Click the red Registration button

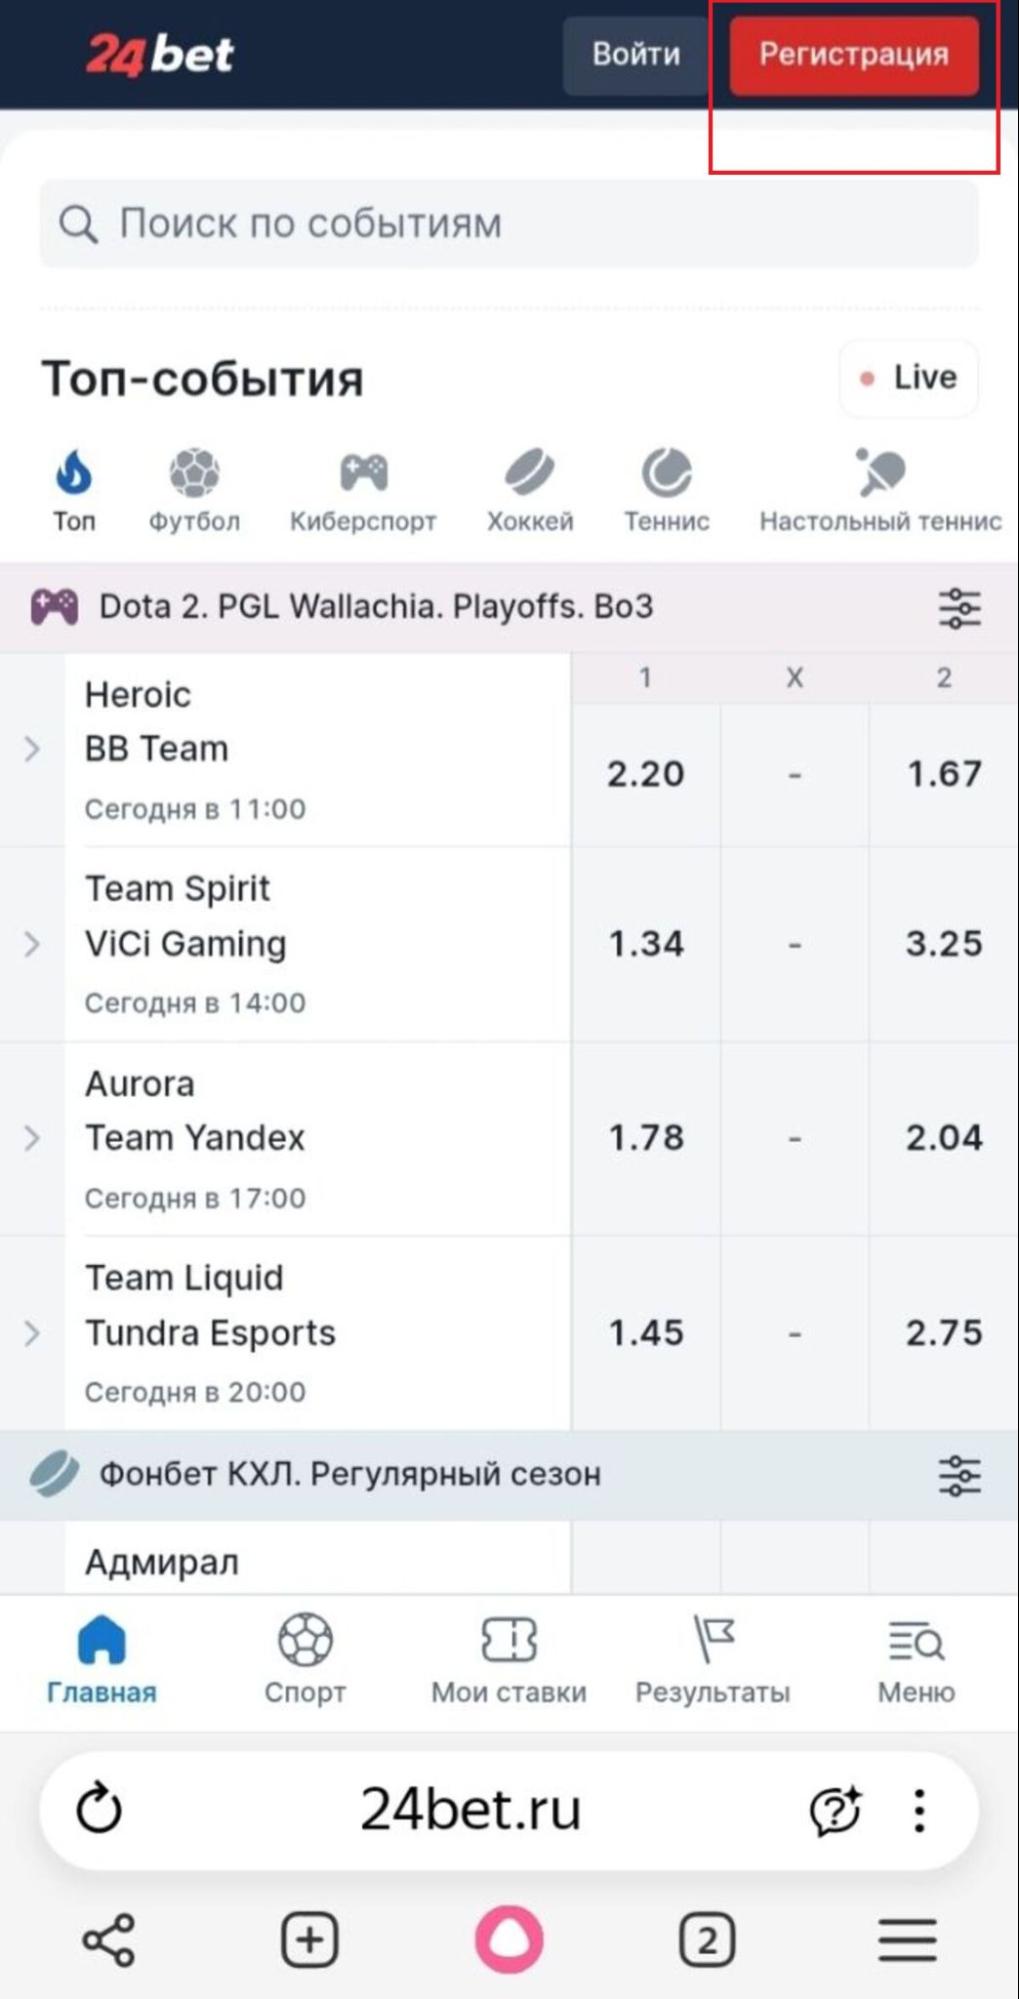853,55
